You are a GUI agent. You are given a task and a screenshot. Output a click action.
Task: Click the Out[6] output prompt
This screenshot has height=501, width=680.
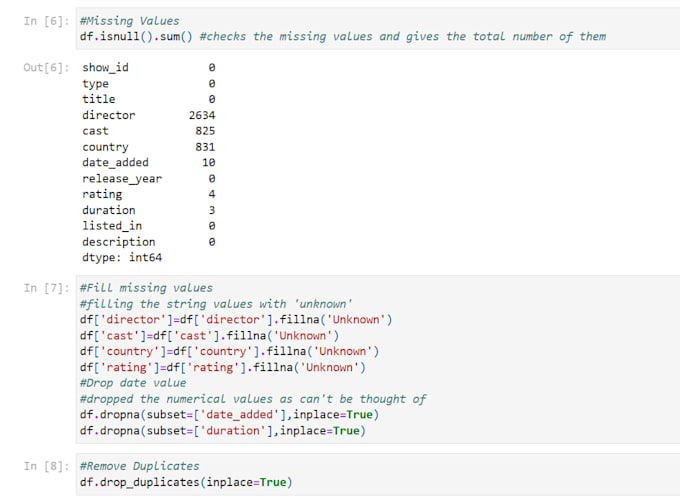coord(46,67)
